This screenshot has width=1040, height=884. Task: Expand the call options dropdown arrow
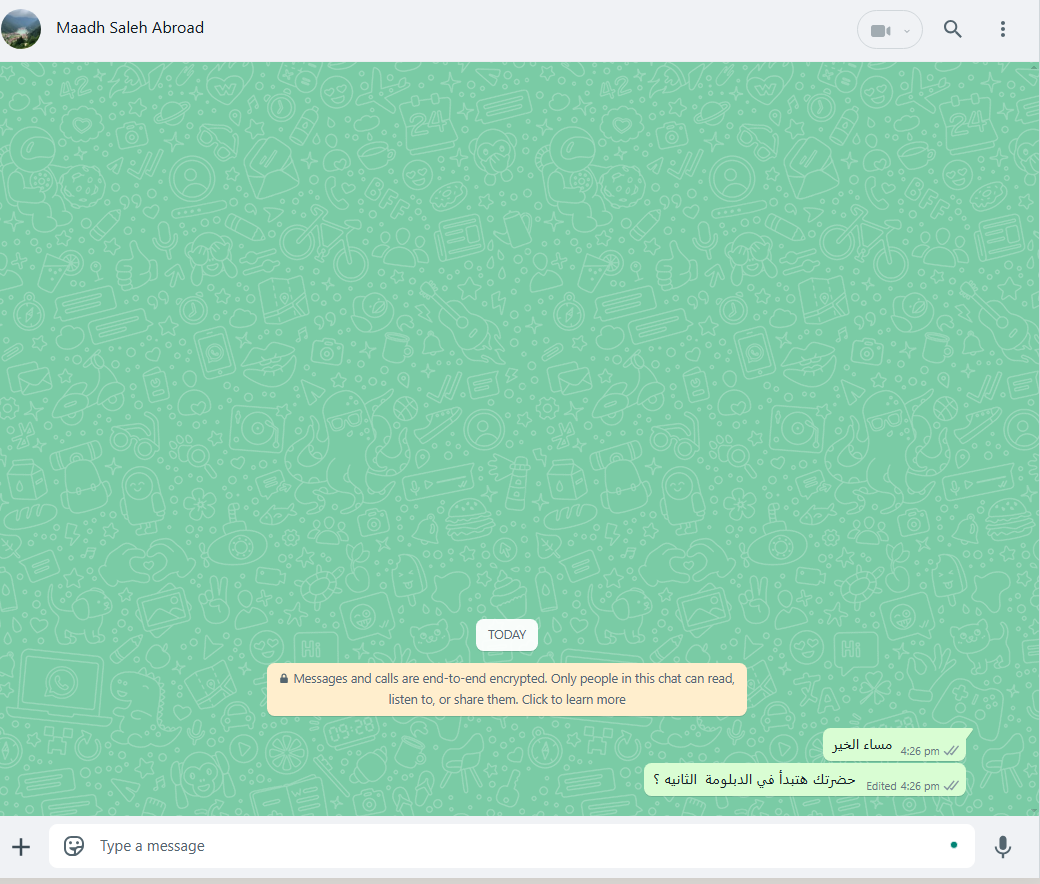(907, 31)
